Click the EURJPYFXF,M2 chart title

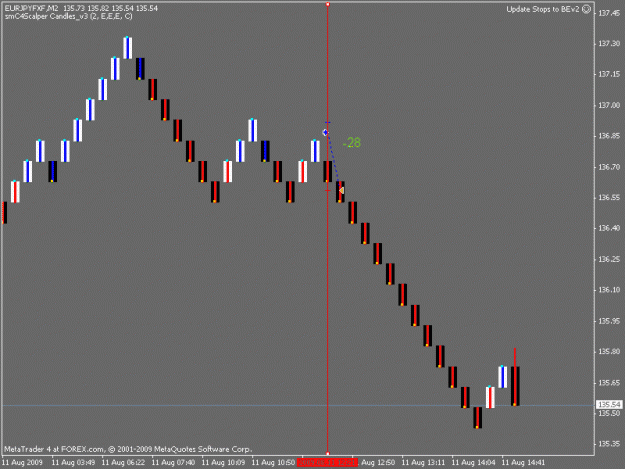(x=31, y=8)
